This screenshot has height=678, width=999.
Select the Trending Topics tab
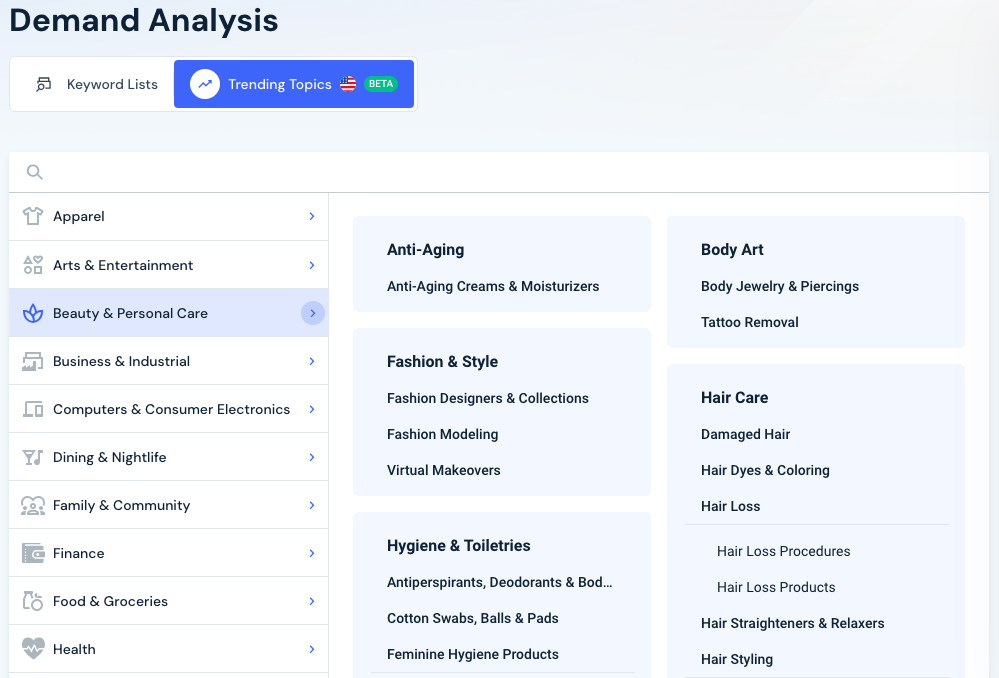pos(294,84)
